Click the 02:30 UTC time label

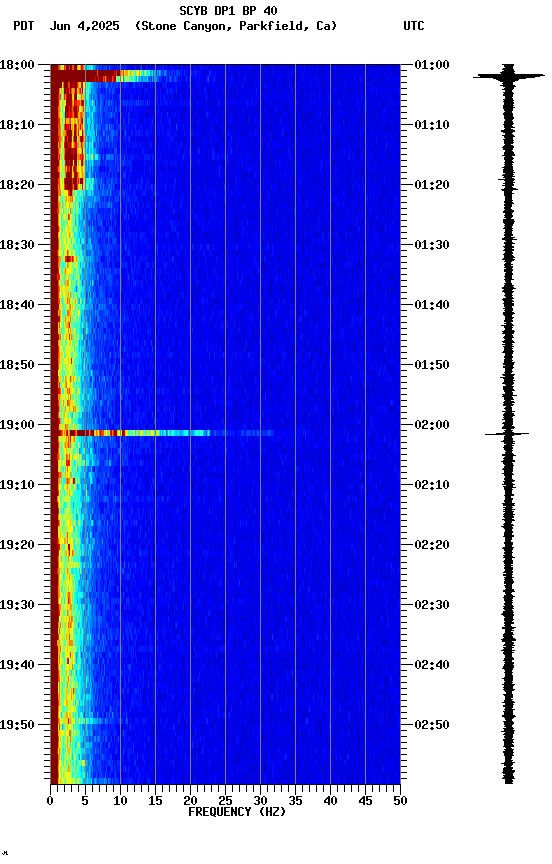click(432, 606)
